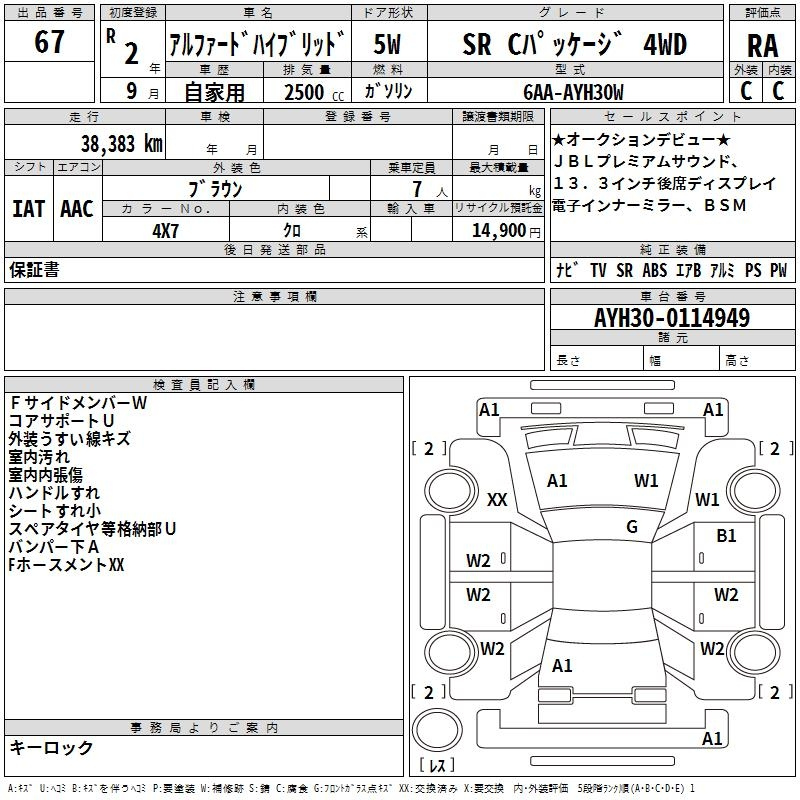Select lot number 67
The height and width of the screenshot is (800, 800).
(x=48, y=43)
